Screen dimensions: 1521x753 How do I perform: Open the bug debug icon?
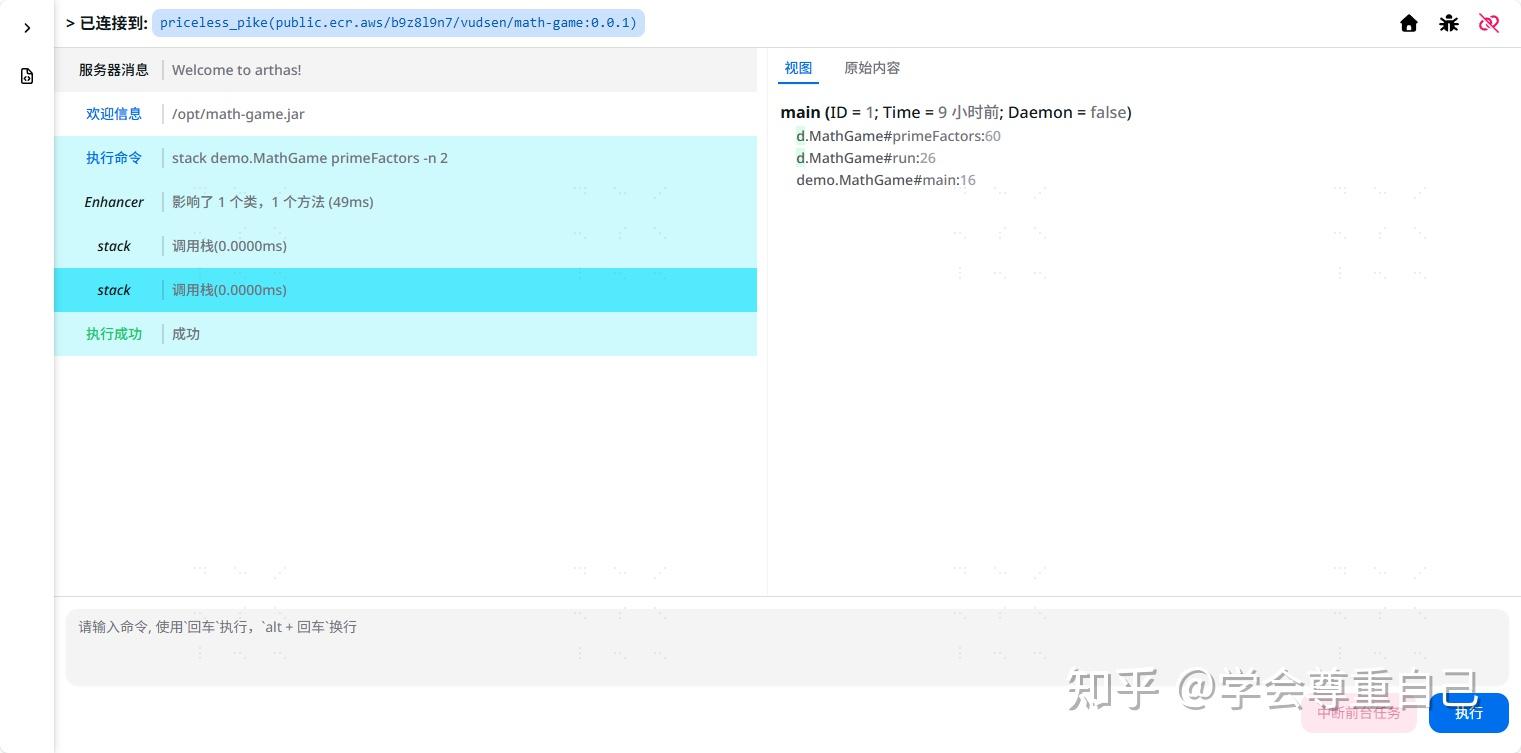1449,23
